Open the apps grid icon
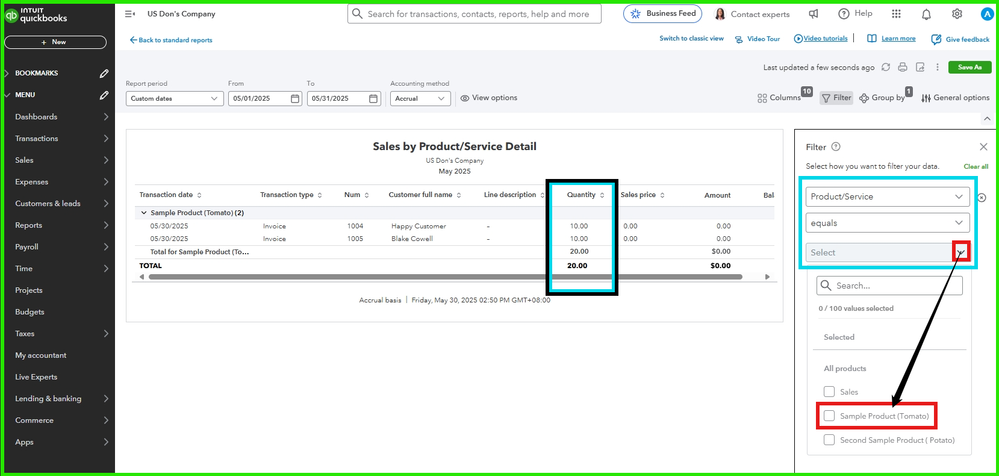 (896, 14)
